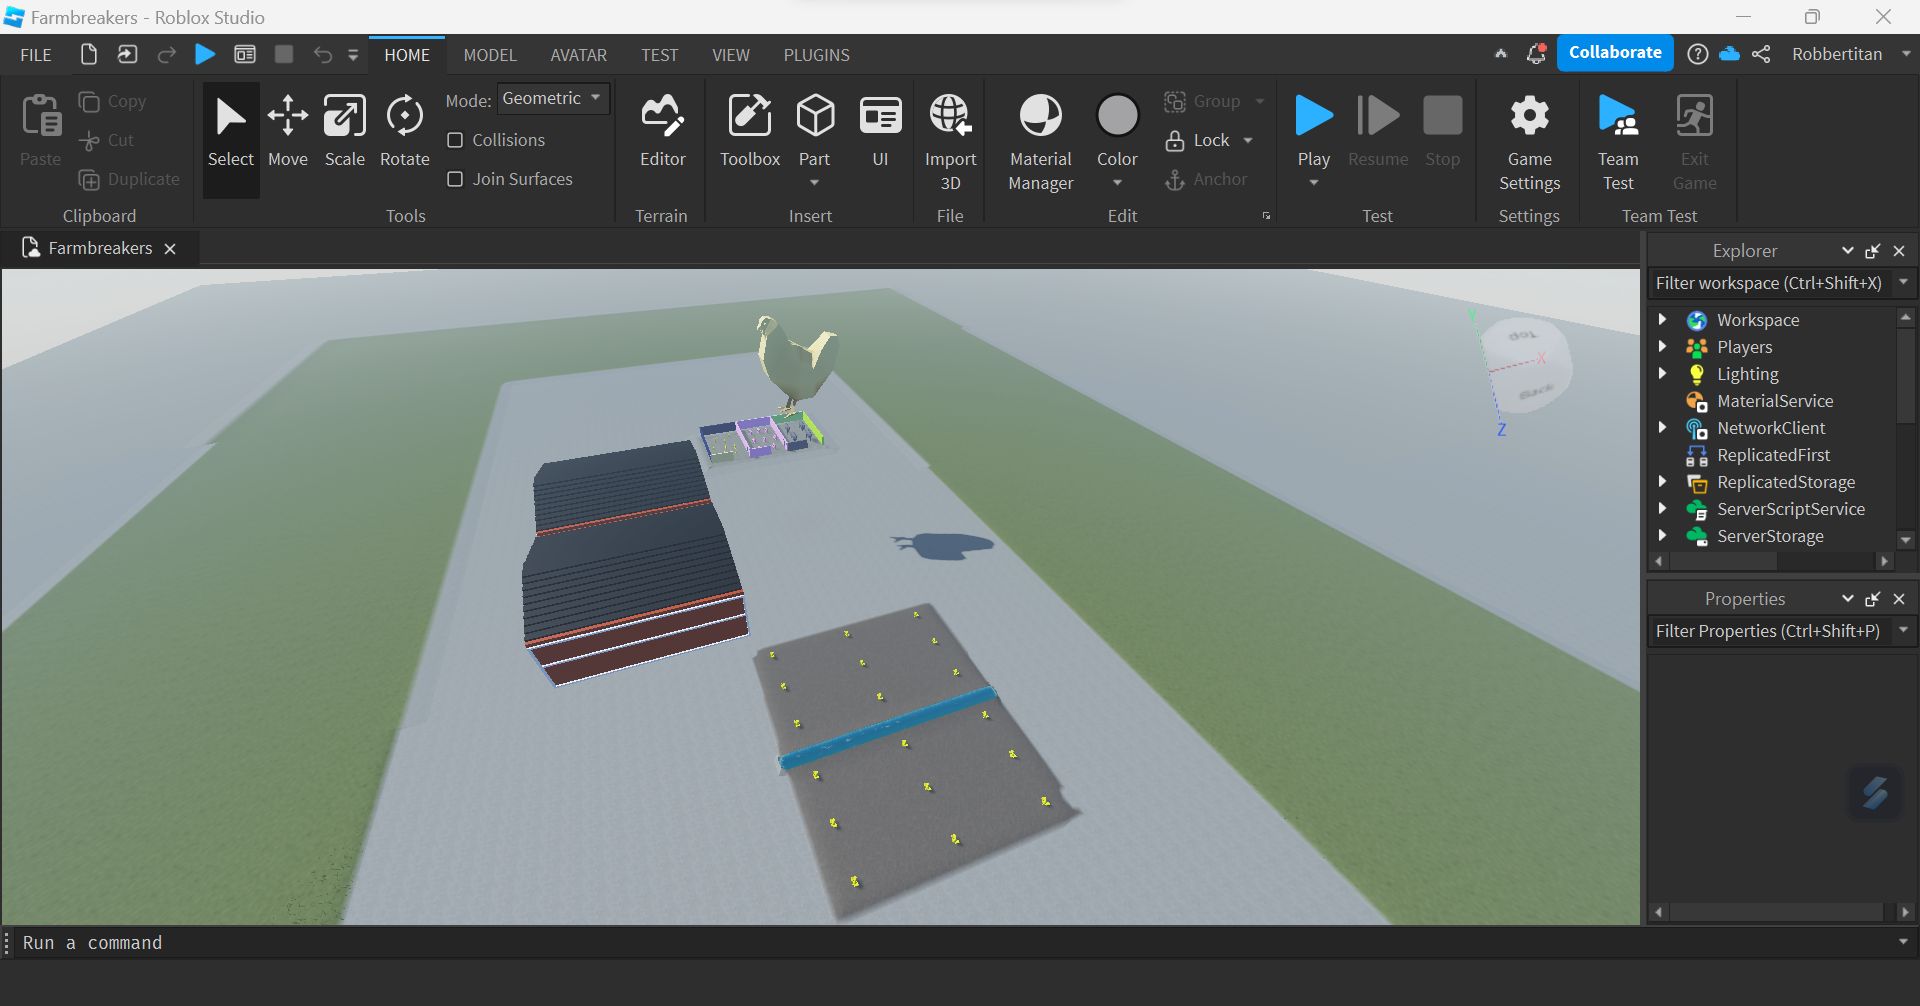
Task: Open the Robbertitan account dropdown arrow
Action: (x=1905, y=54)
